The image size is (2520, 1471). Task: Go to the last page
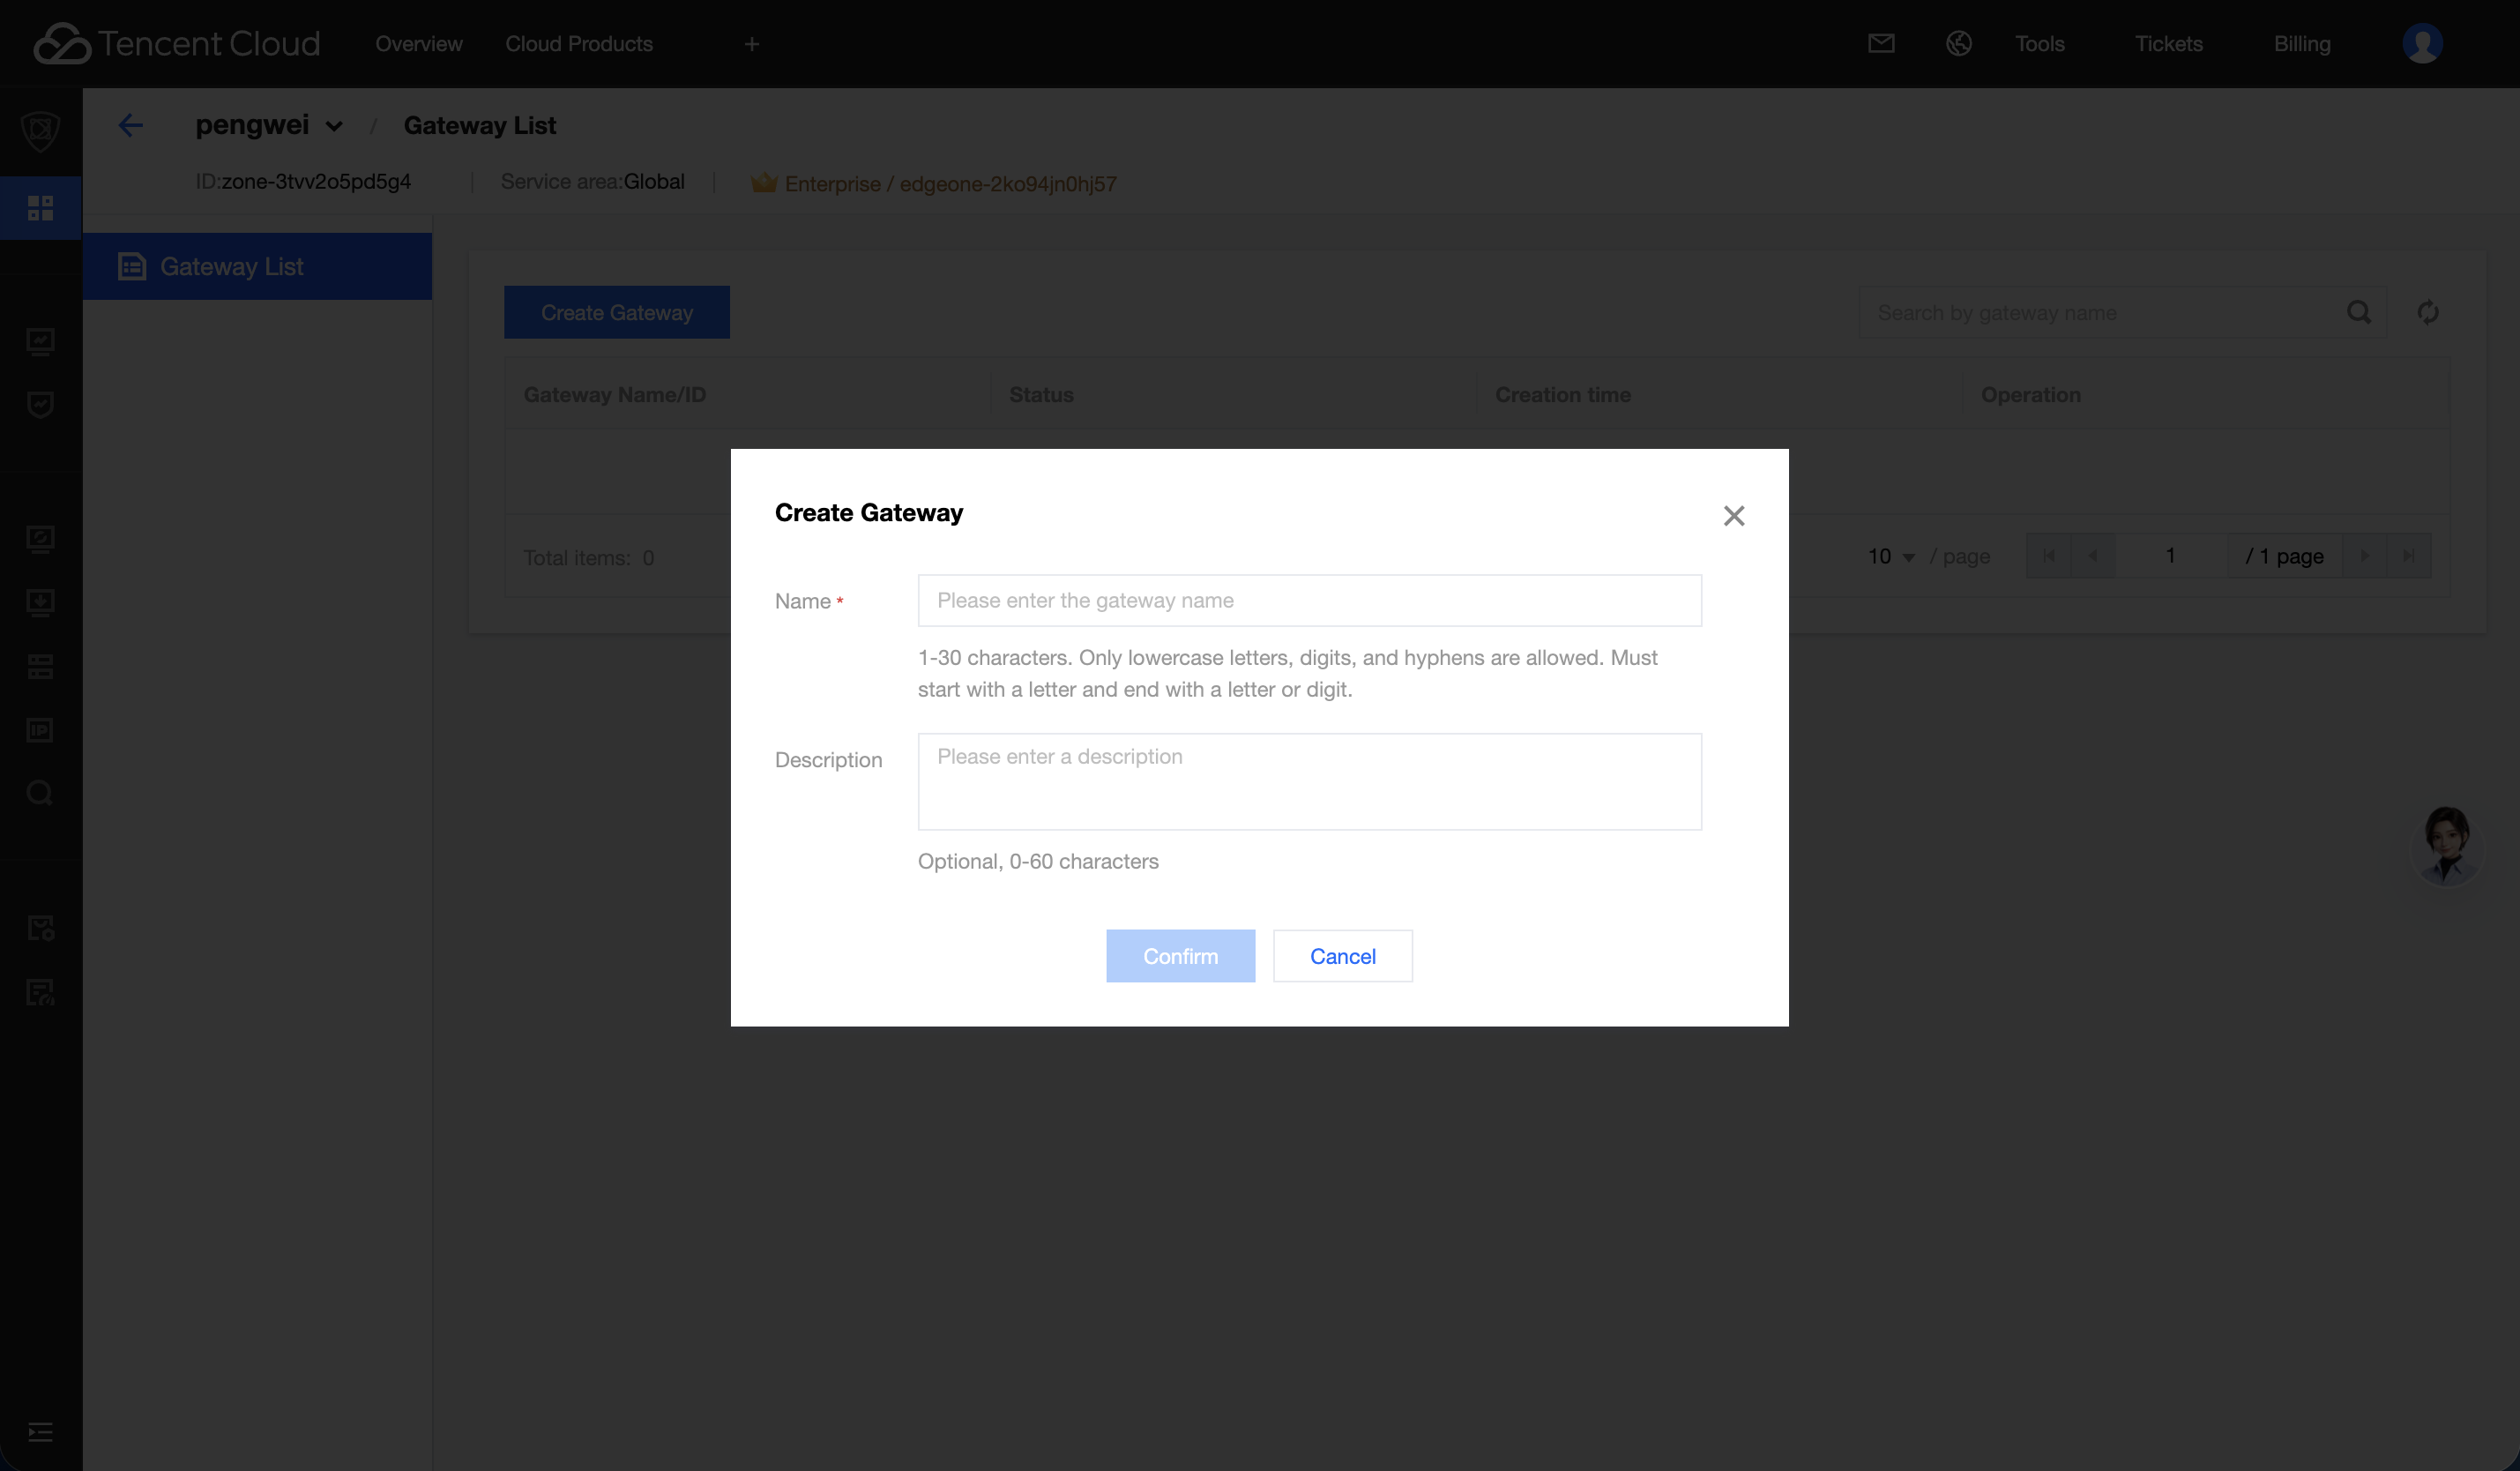[x=2408, y=556]
